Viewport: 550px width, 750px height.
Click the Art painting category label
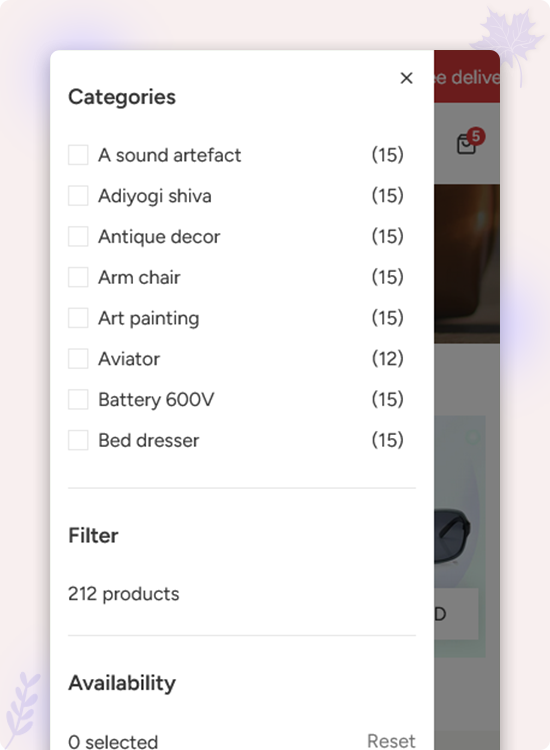pos(148,319)
